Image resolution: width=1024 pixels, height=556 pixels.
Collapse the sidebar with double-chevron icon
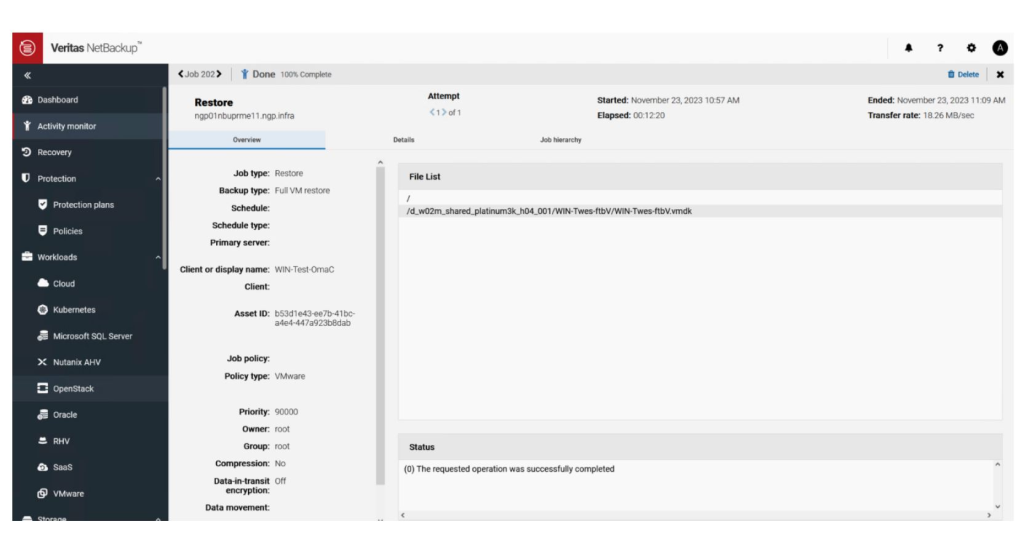tap(27, 75)
